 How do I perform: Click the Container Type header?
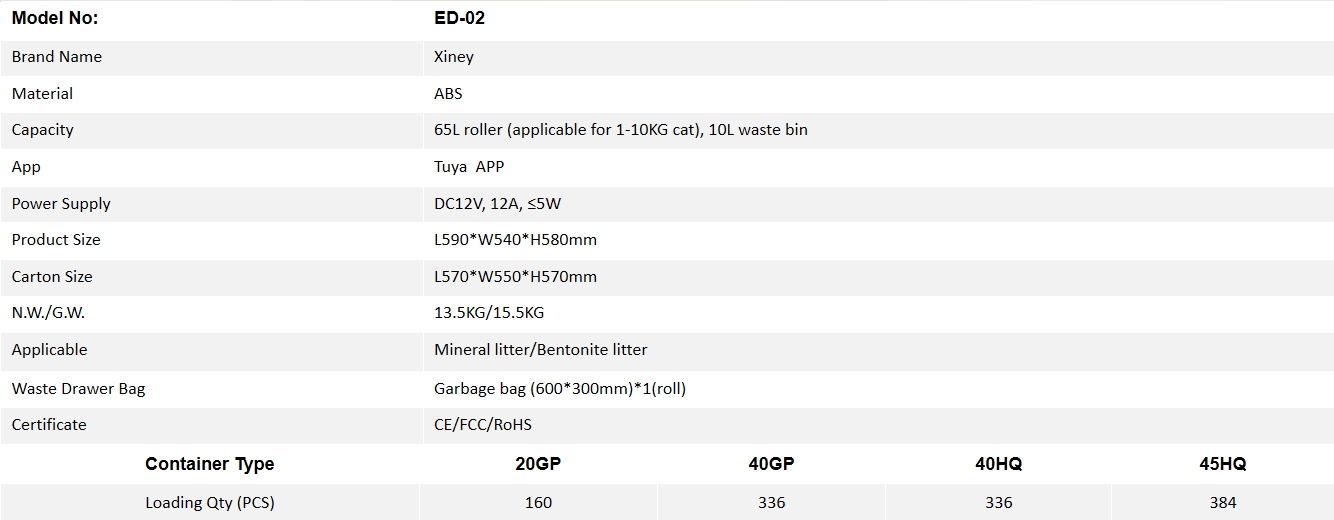click(209, 464)
